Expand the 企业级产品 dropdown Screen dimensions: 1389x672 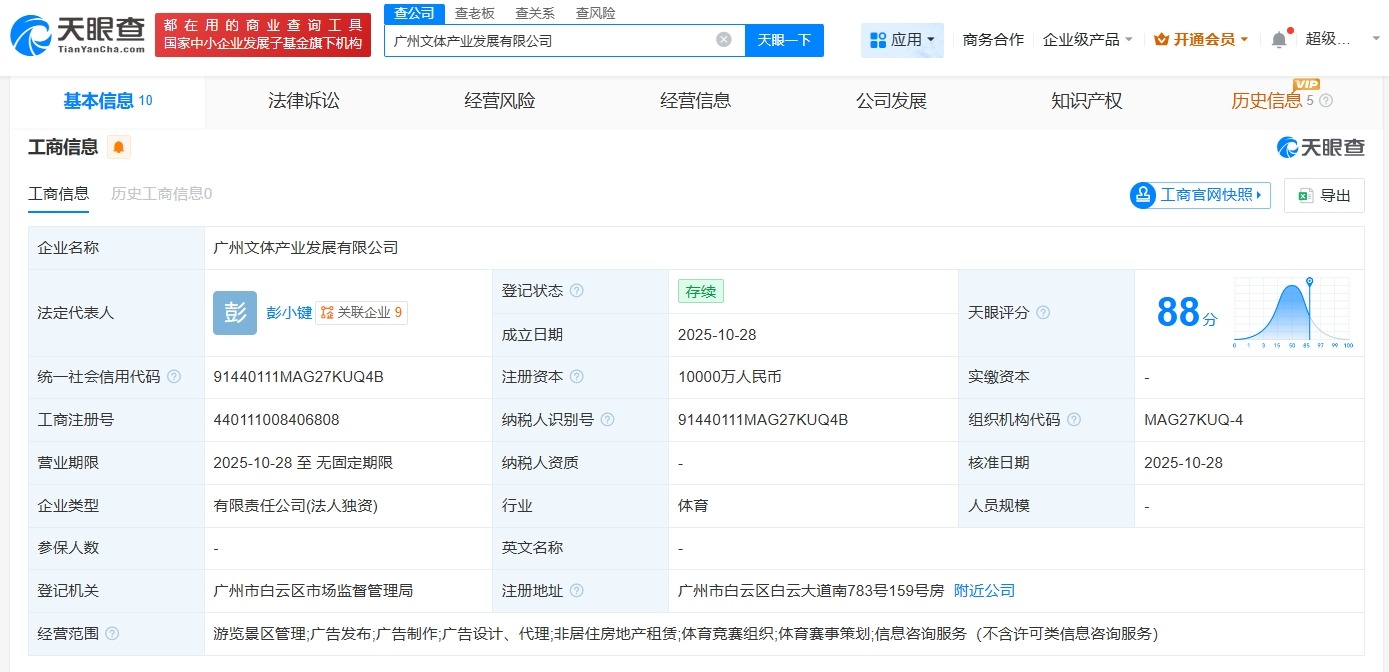point(1087,39)
